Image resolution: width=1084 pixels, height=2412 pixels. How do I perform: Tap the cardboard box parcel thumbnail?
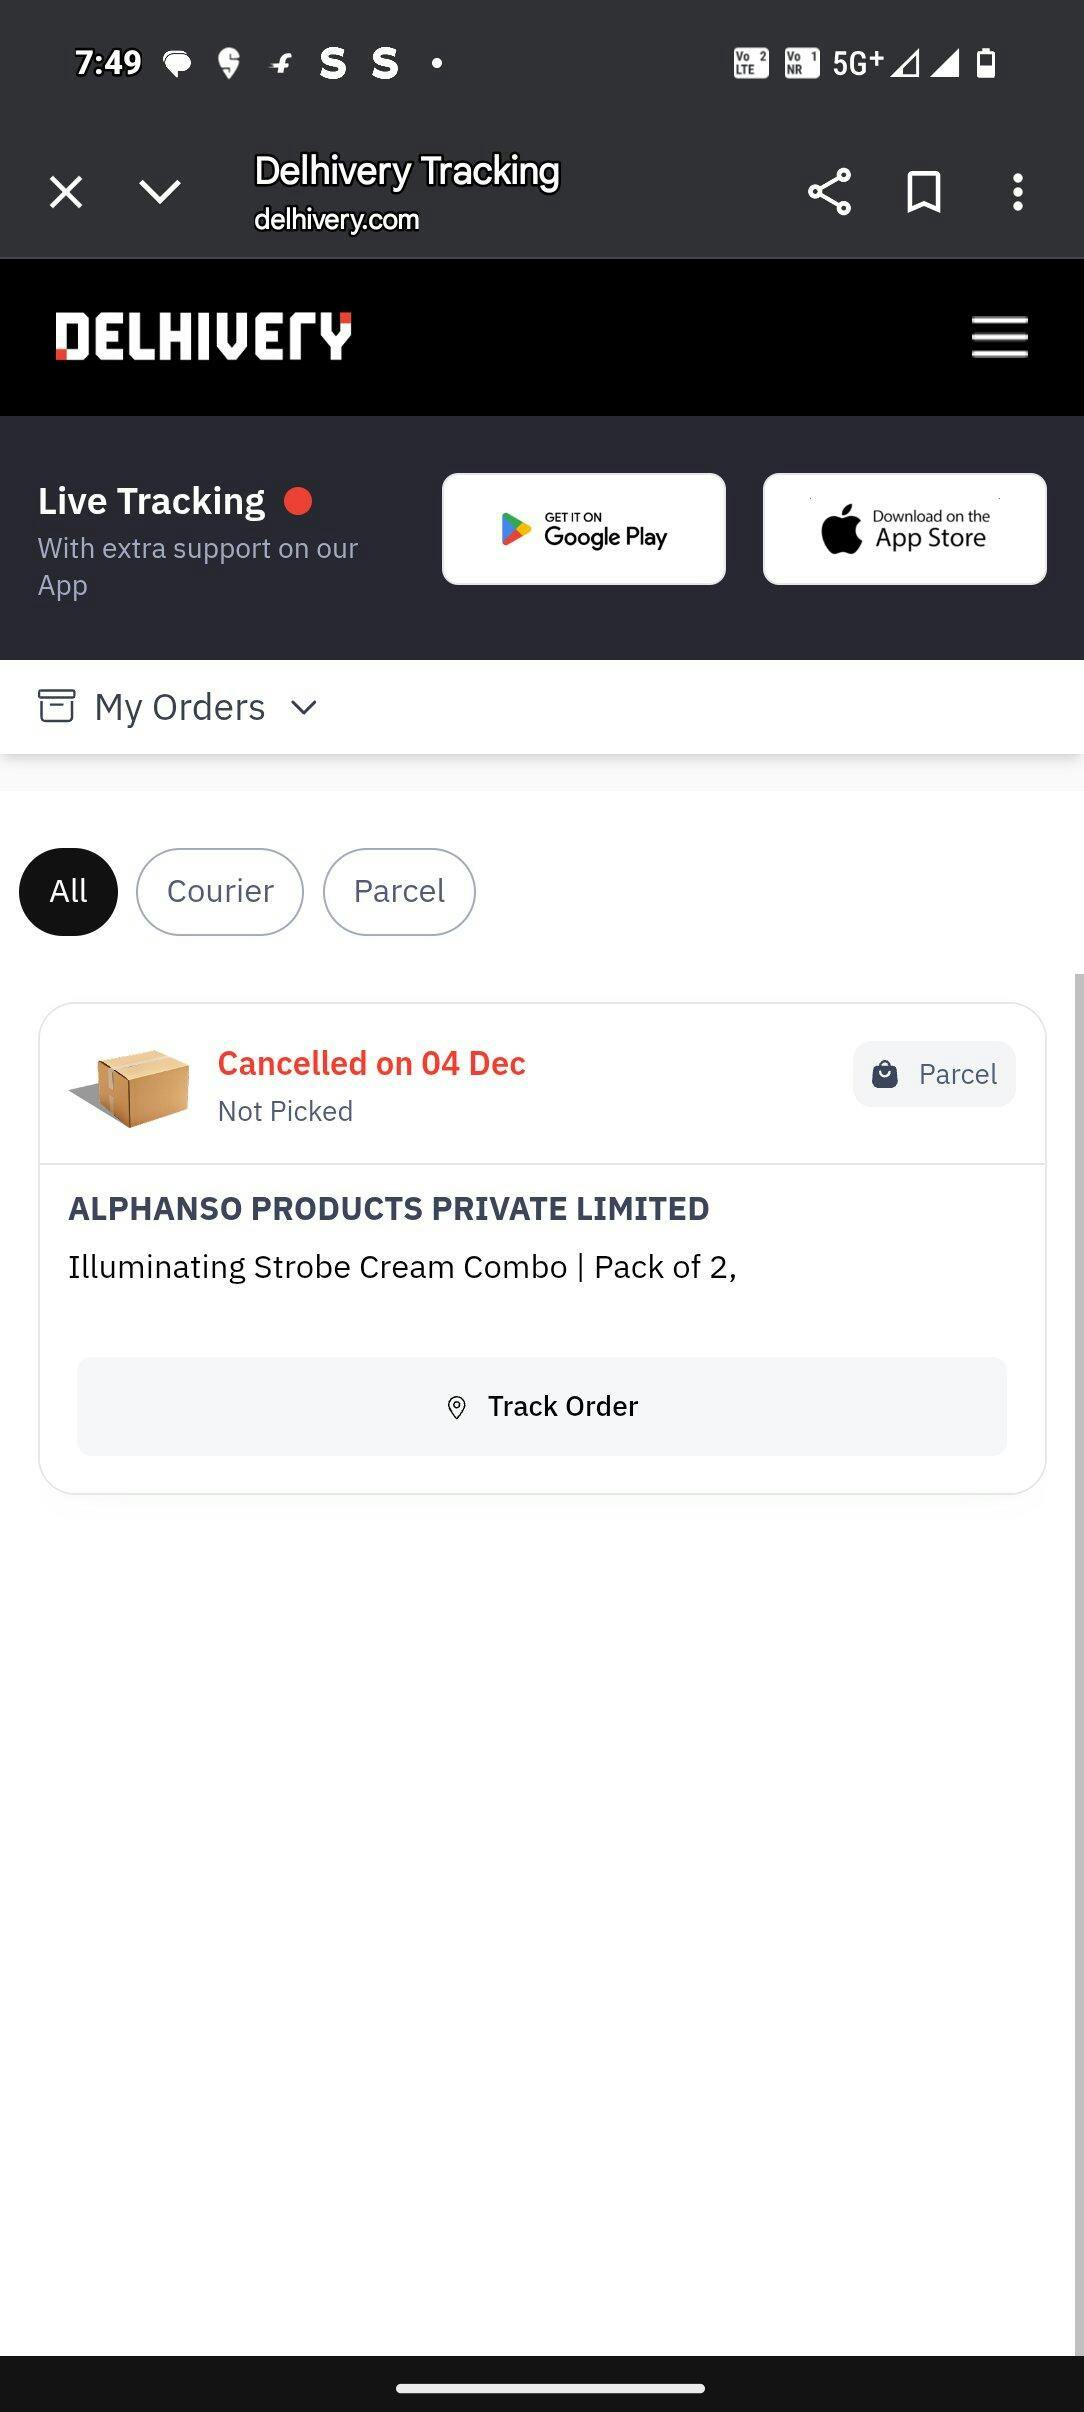coord(132,1086)
